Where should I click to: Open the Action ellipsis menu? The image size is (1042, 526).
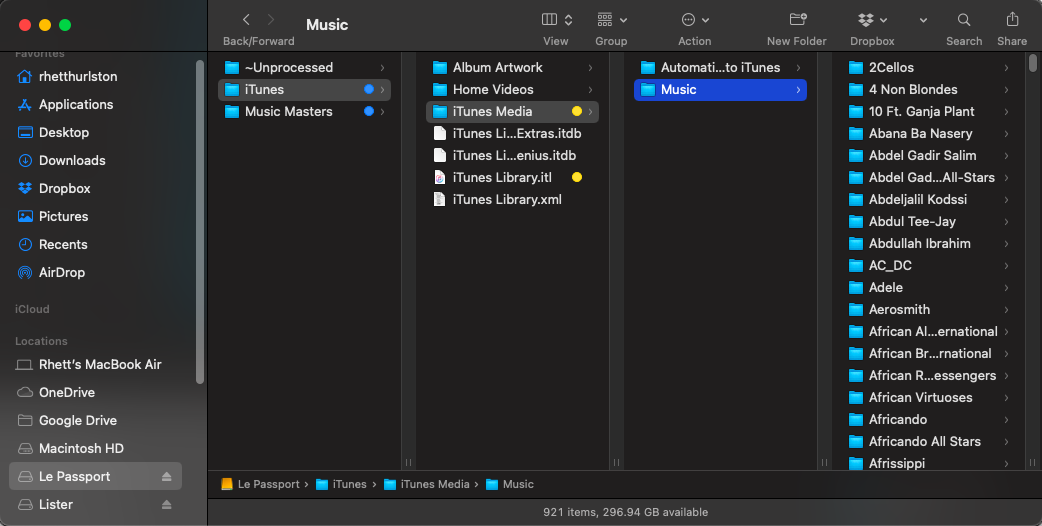pos(688,20)
